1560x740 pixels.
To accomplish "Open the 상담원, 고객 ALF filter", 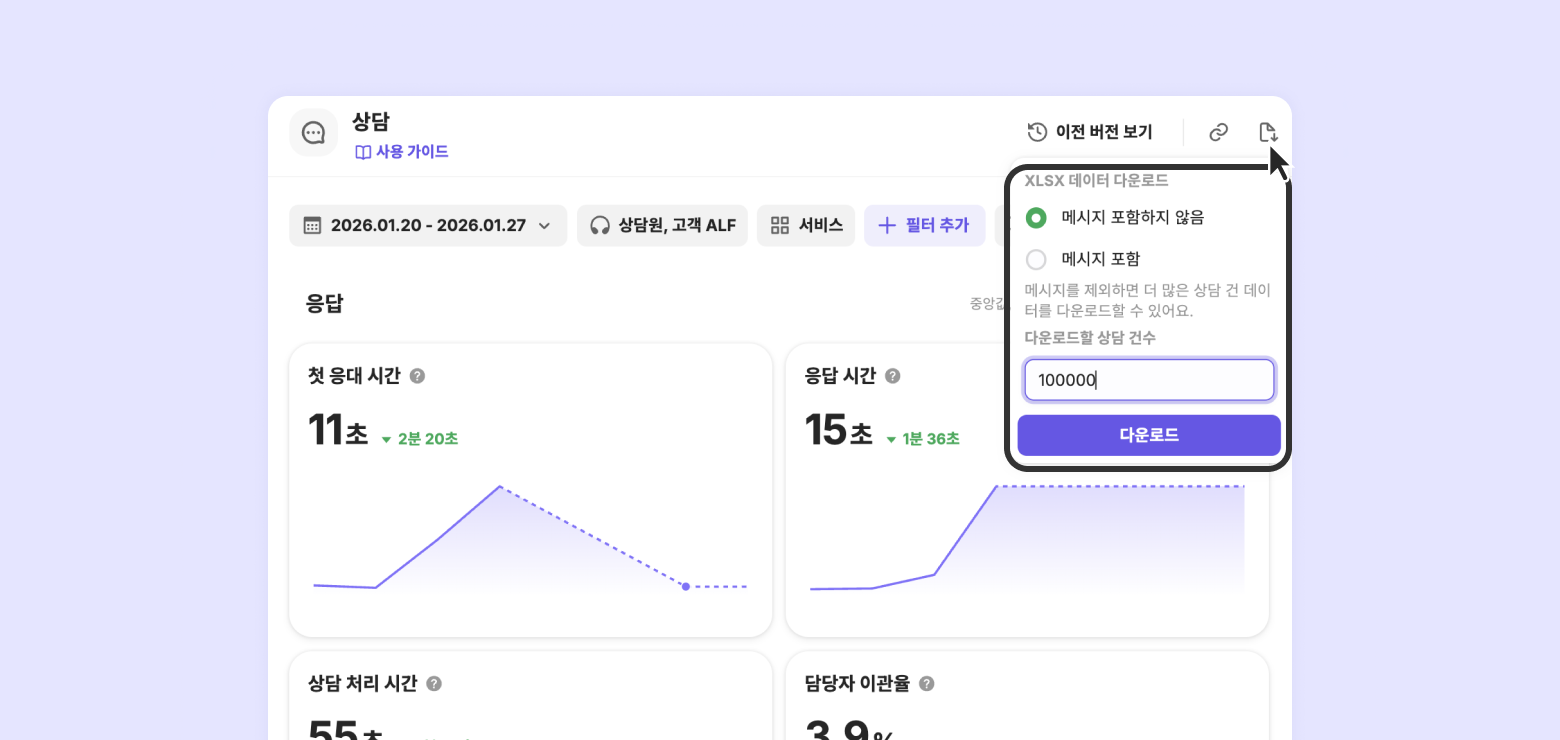I will point(662,226).
